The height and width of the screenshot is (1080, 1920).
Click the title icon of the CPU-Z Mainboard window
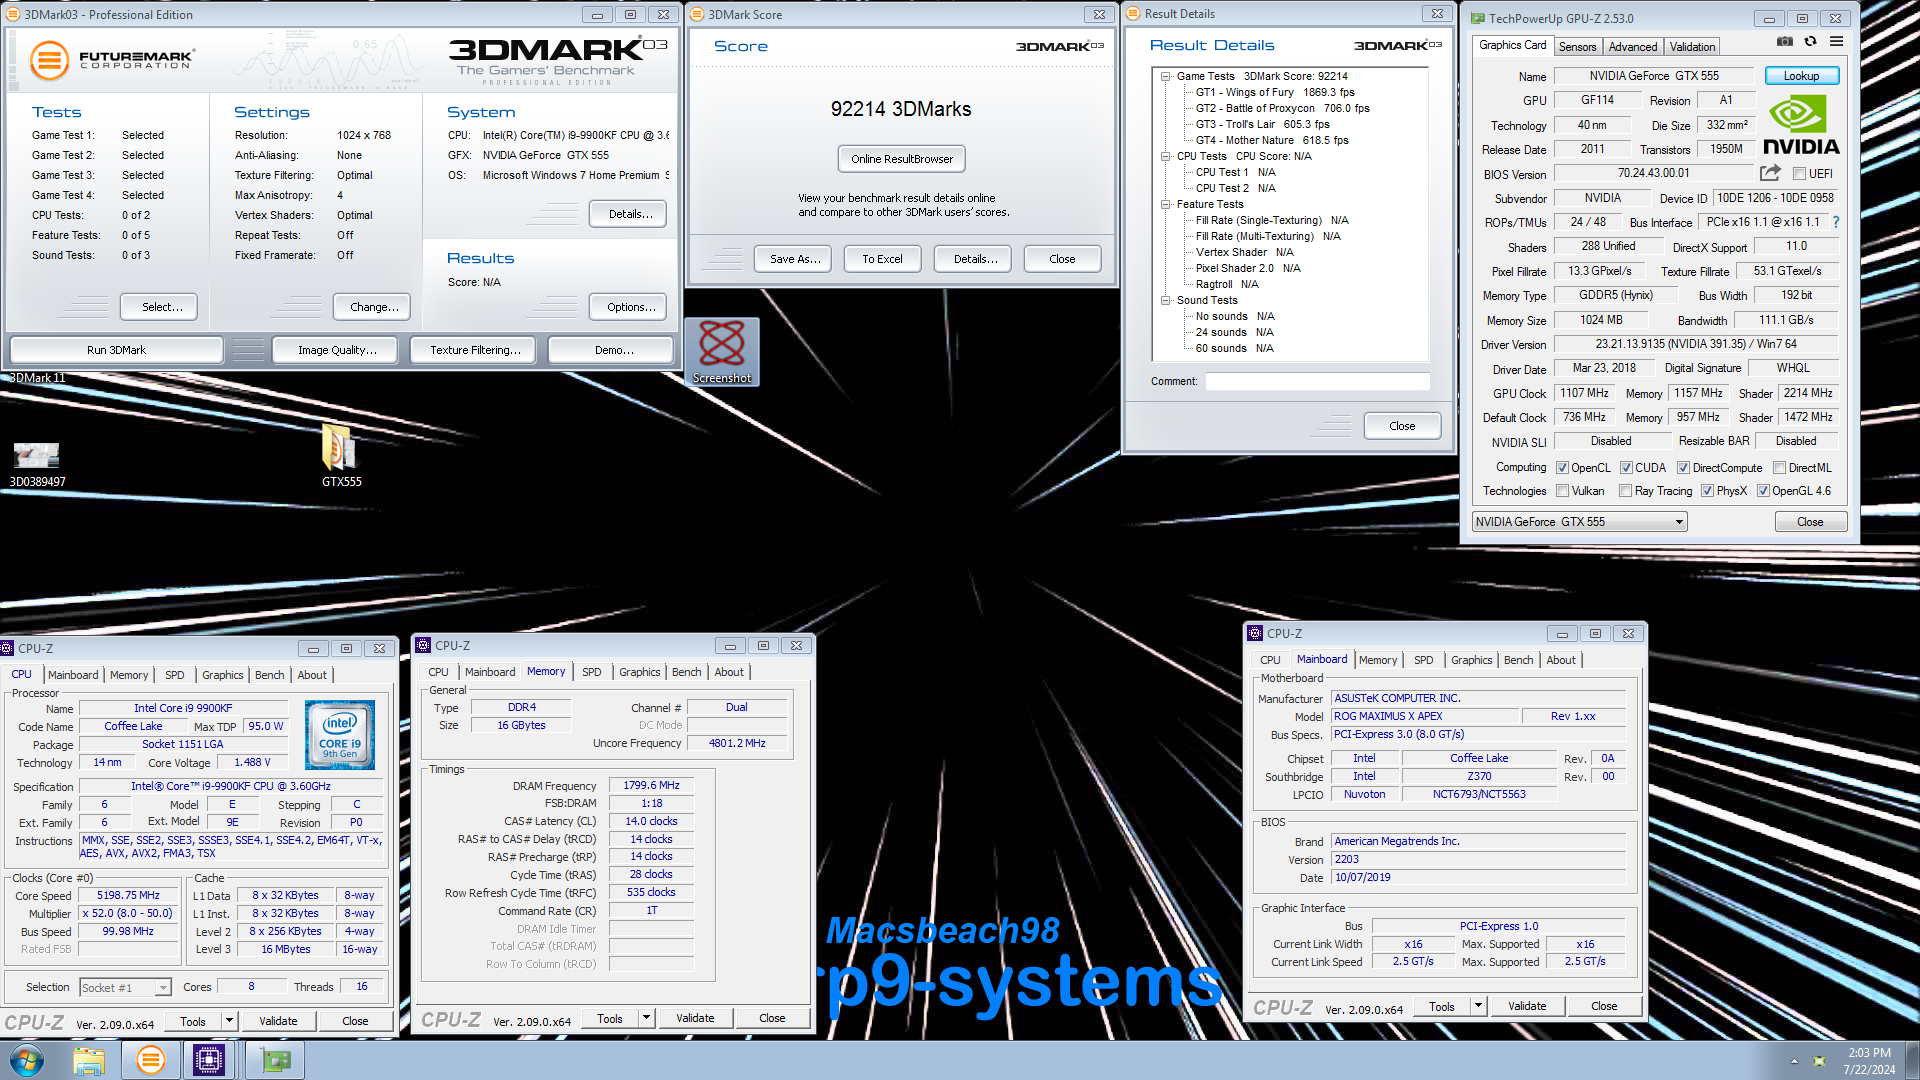click(1255, 633)
